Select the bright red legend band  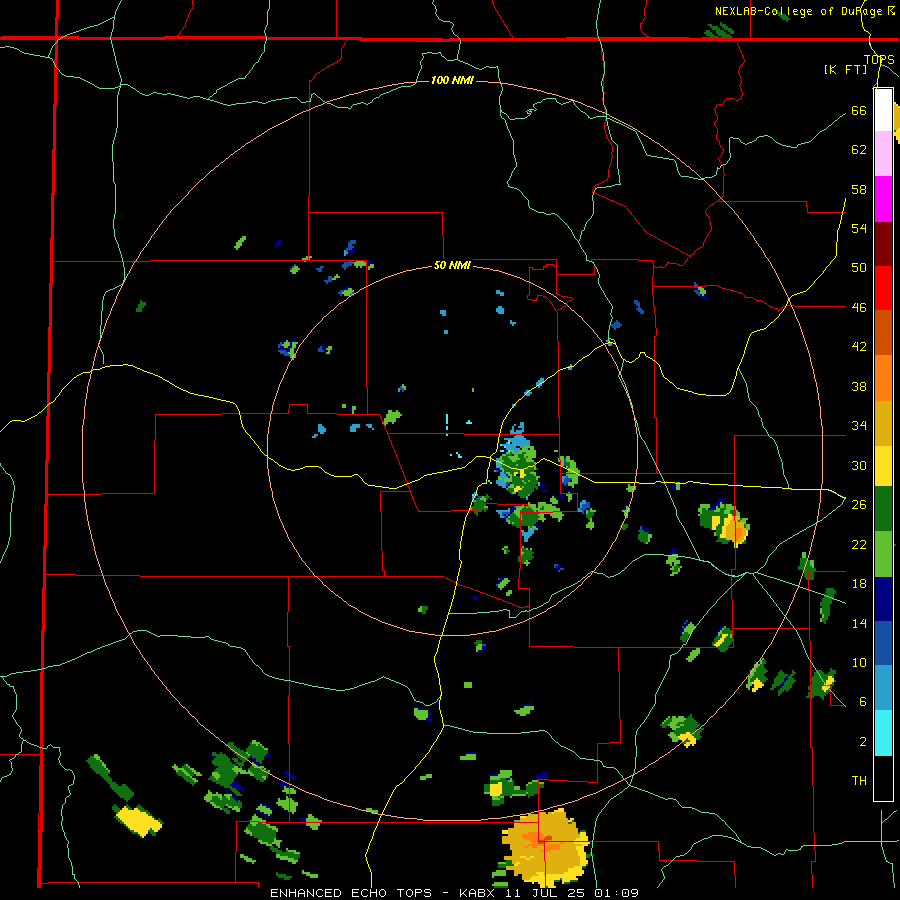tap(883, 288)
